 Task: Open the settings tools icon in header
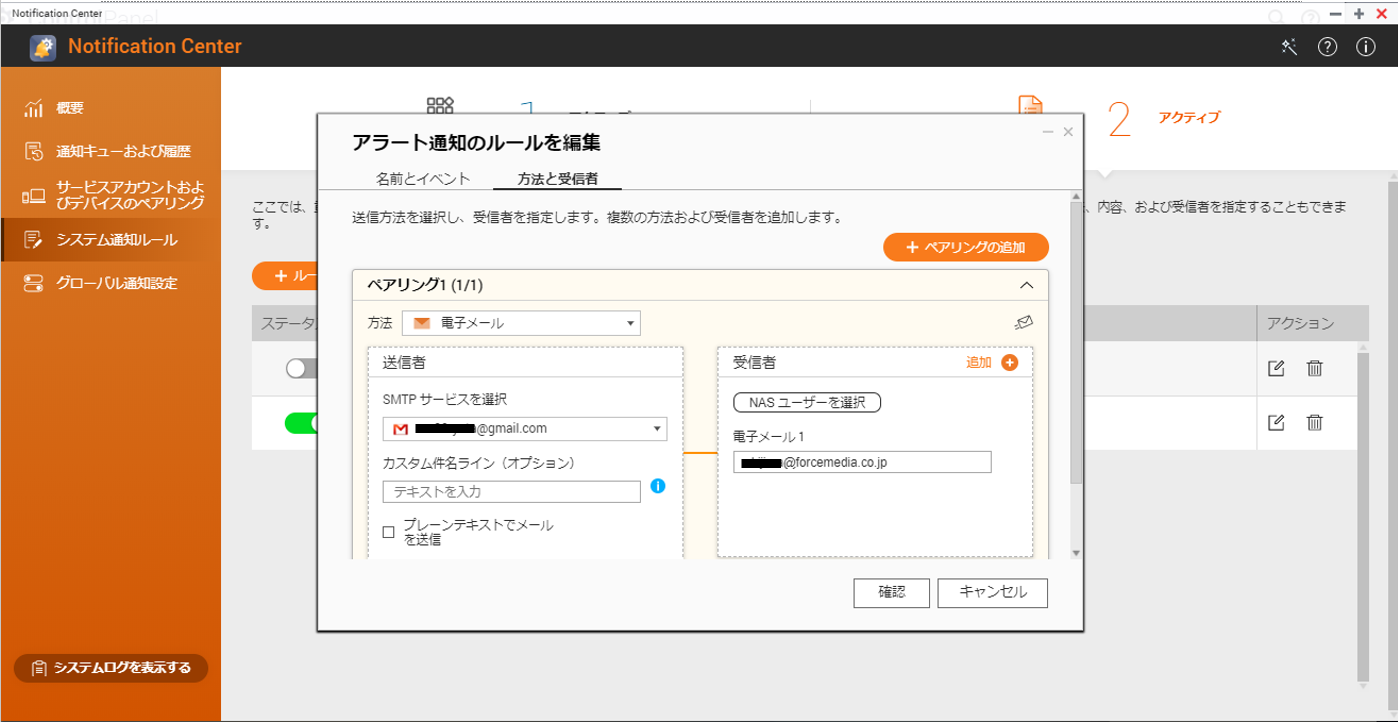(x=1289, y=47)
